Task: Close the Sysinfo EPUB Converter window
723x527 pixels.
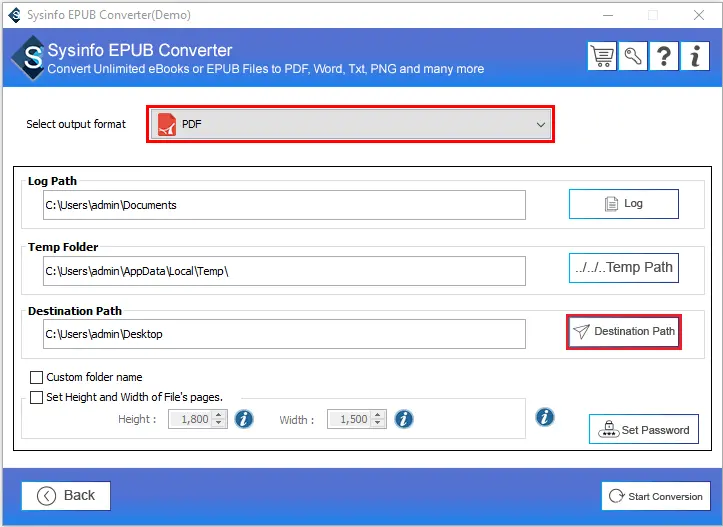Action: pyautogui.click(x=699, y=15)
